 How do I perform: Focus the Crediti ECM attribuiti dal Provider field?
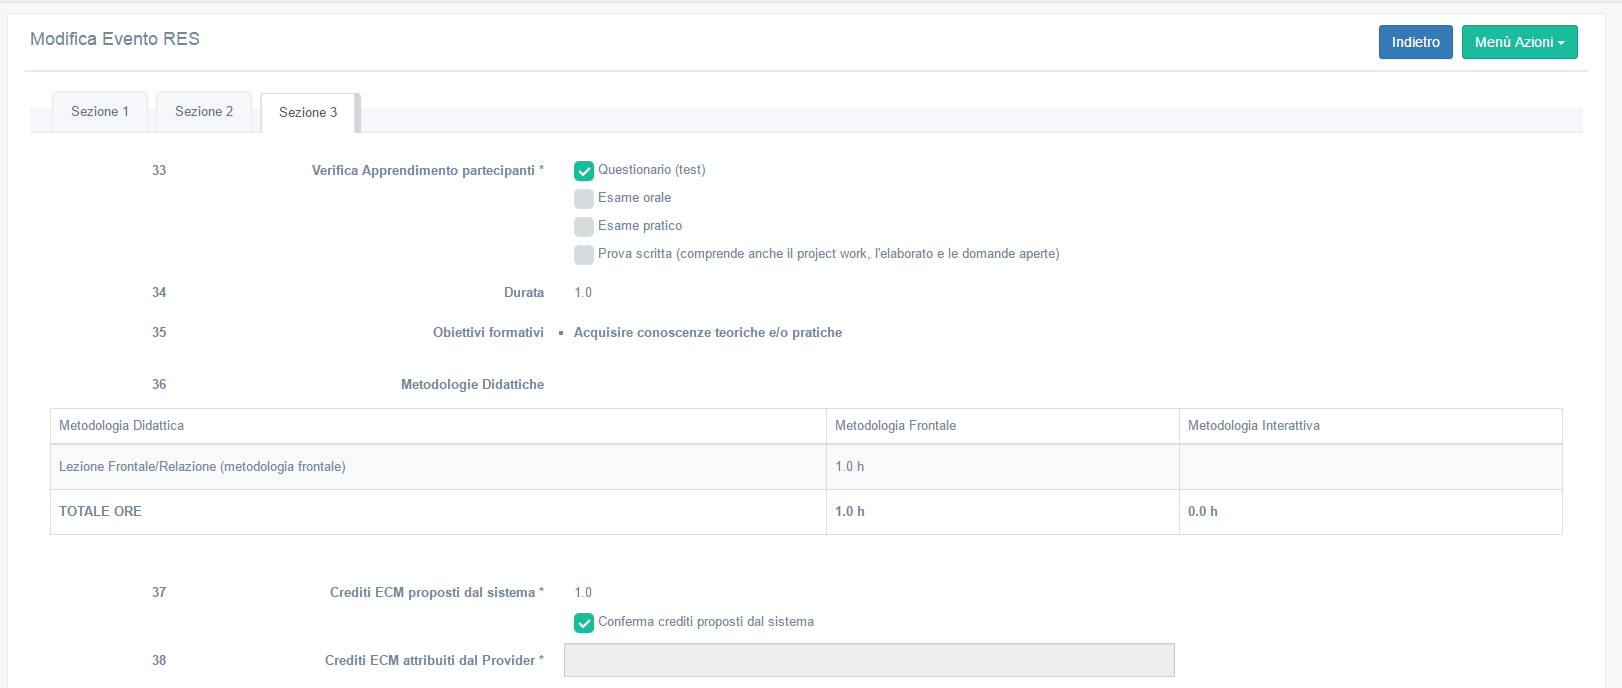tap(868, 660)
